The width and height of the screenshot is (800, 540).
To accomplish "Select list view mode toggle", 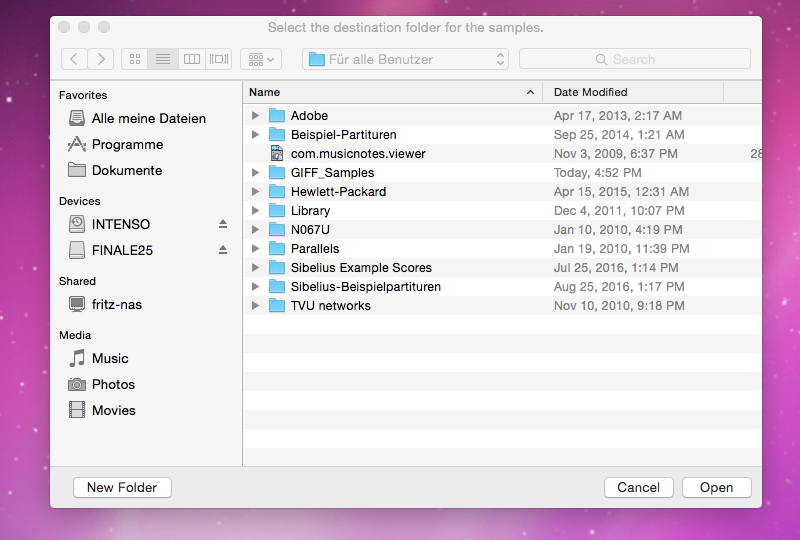I will [163, 59].
